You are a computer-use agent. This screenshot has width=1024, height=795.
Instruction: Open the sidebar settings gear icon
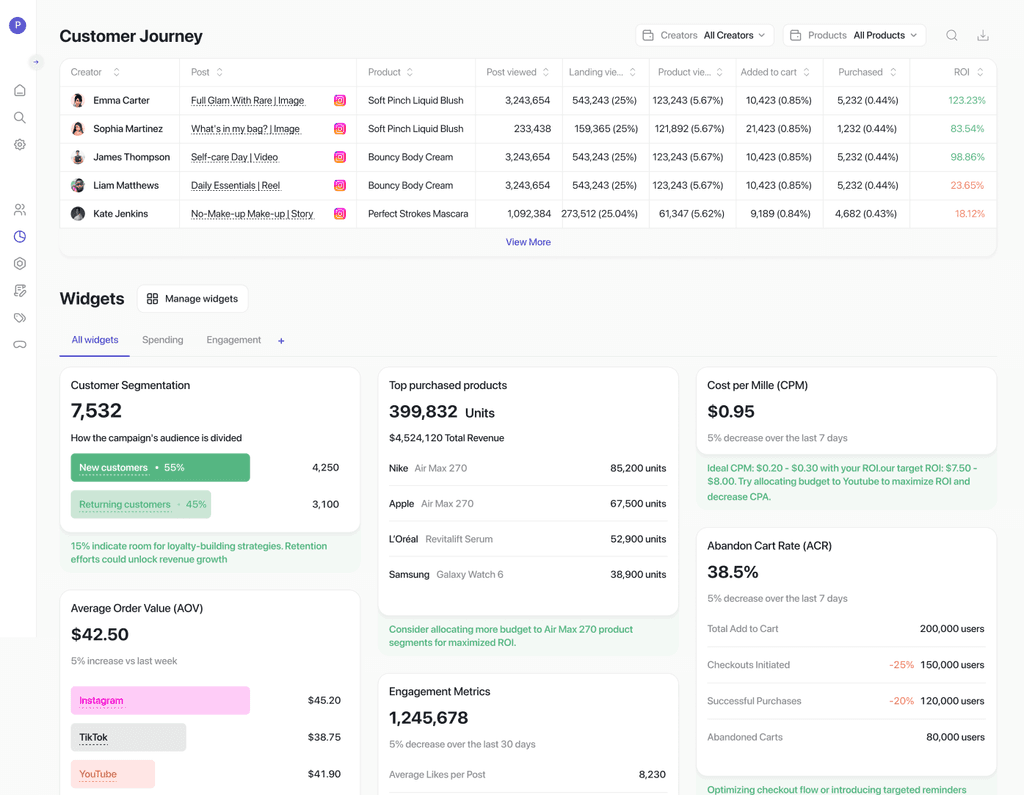point(20,144)
